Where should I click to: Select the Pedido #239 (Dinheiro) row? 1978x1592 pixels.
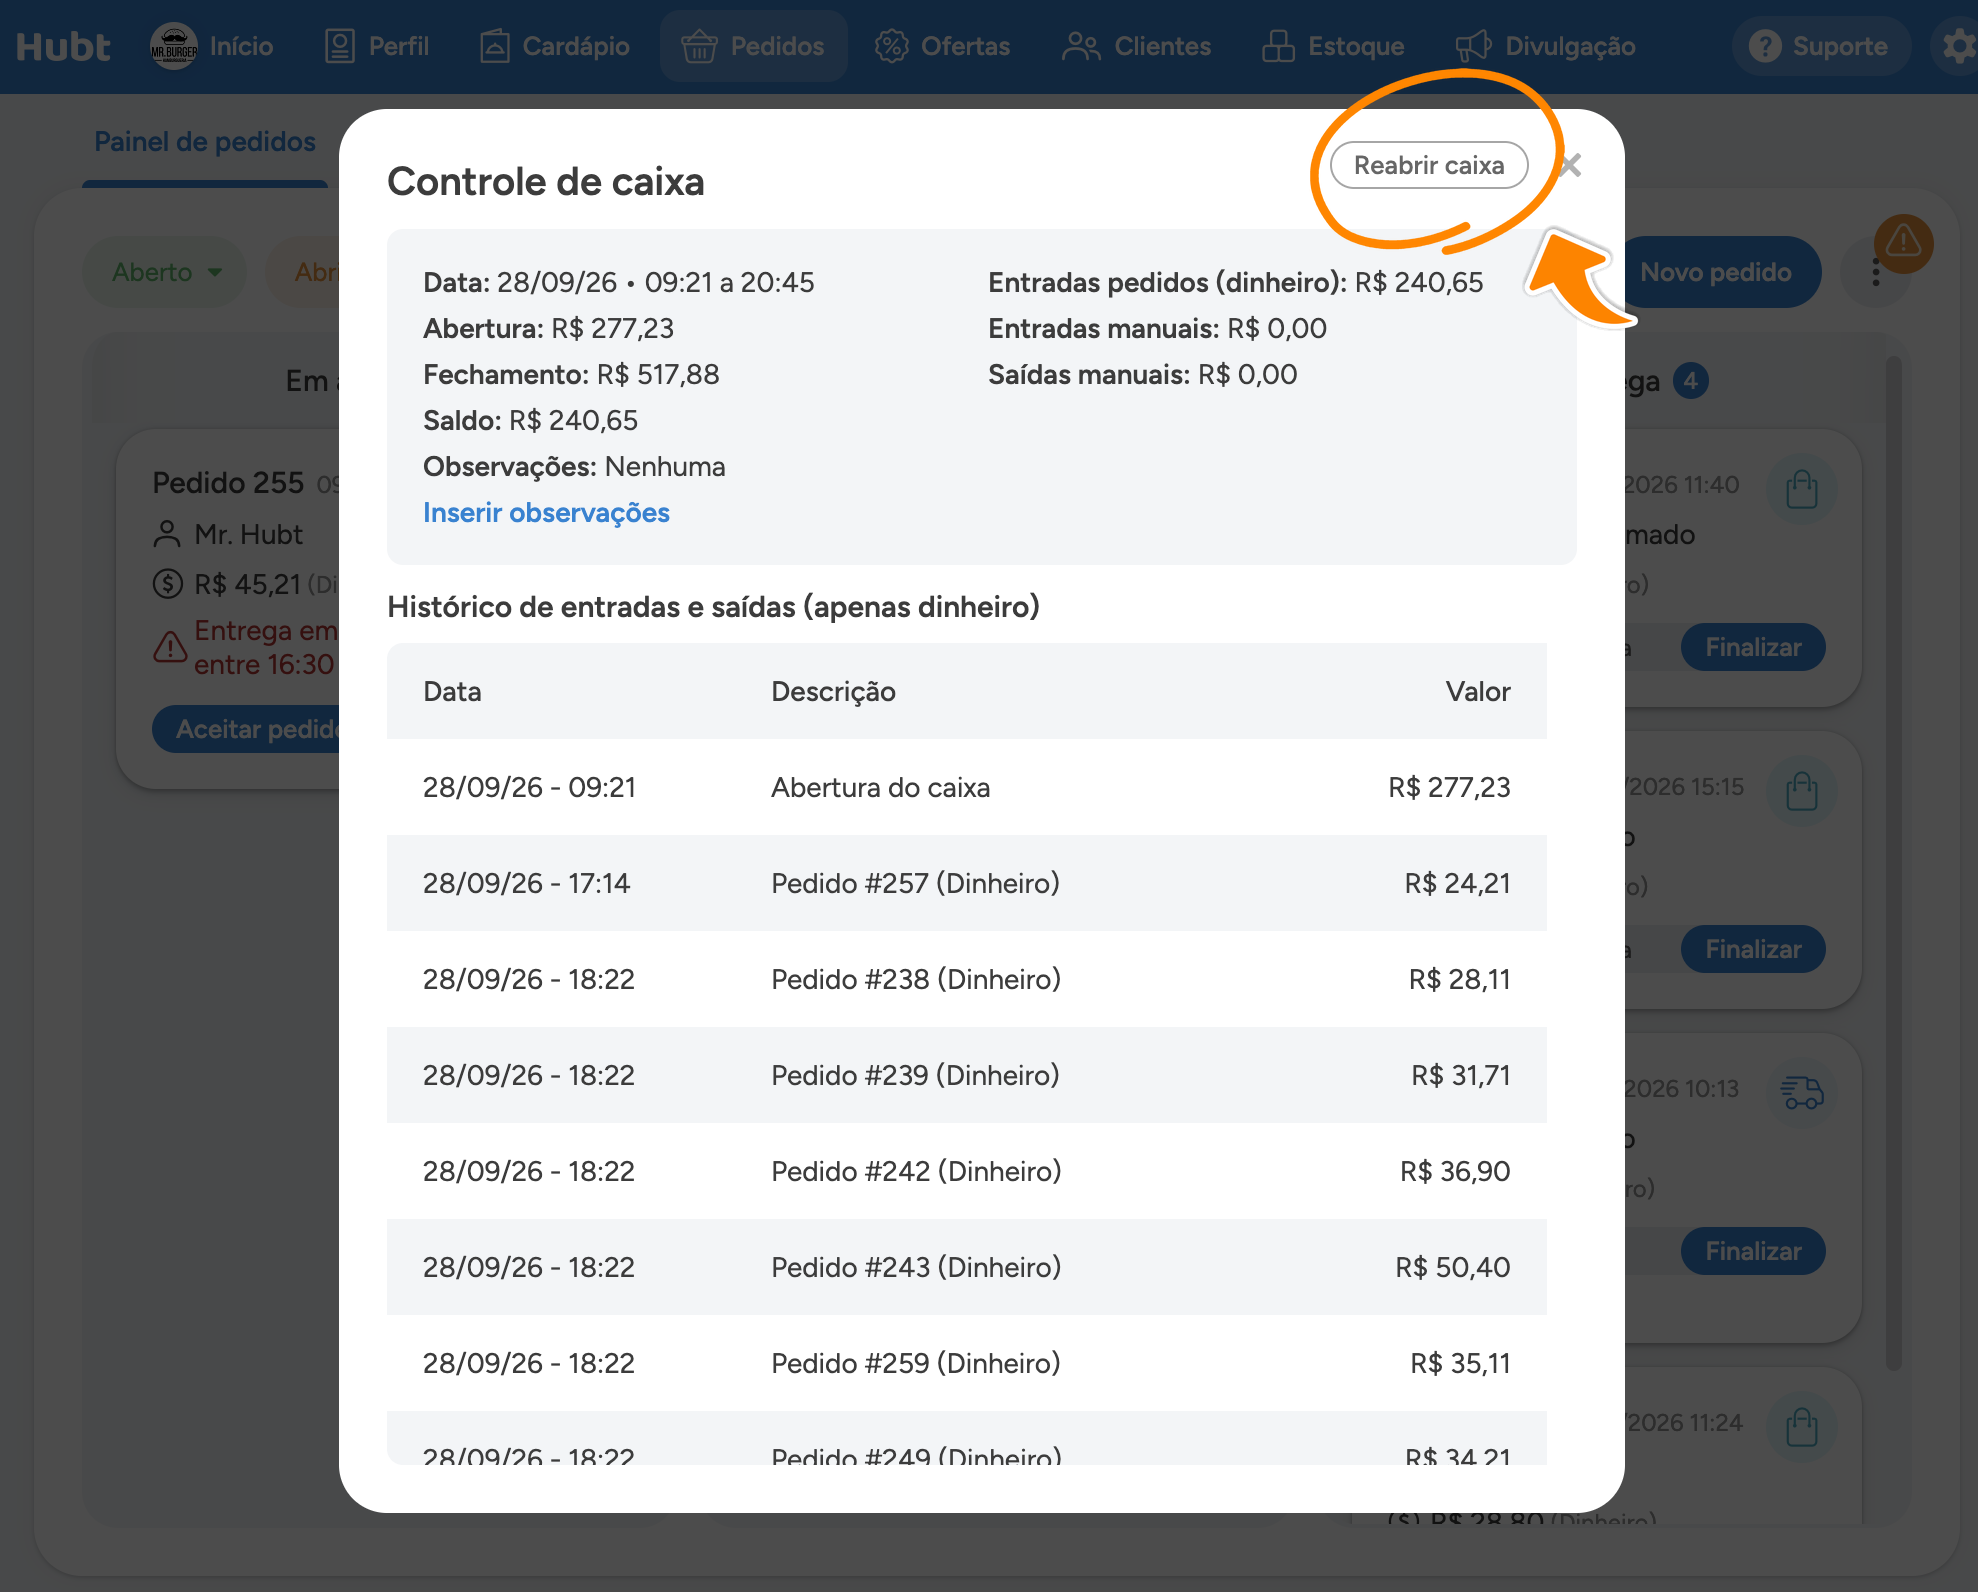tap(967, 1075)
